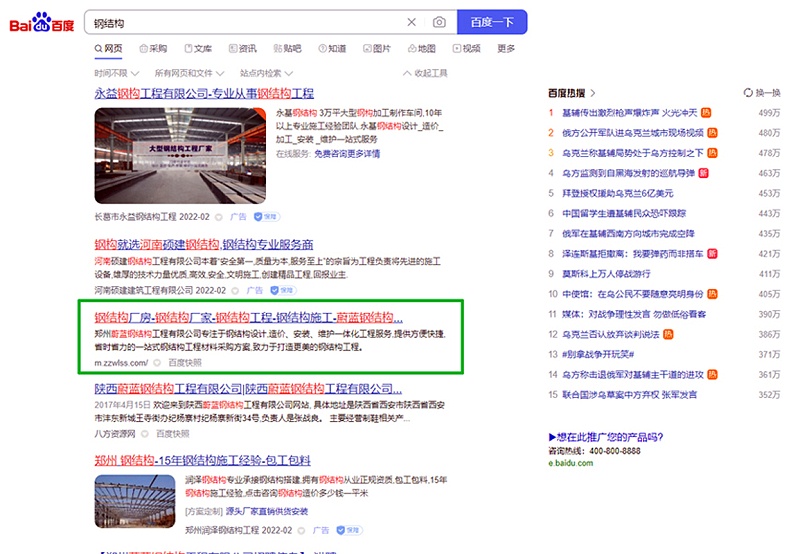This screenshot has height=554, width=800.
Task: Open hot search 乌方监测到自黑海发射的巡航导弹
Action: pyautogui.click(x=629, y=173)
